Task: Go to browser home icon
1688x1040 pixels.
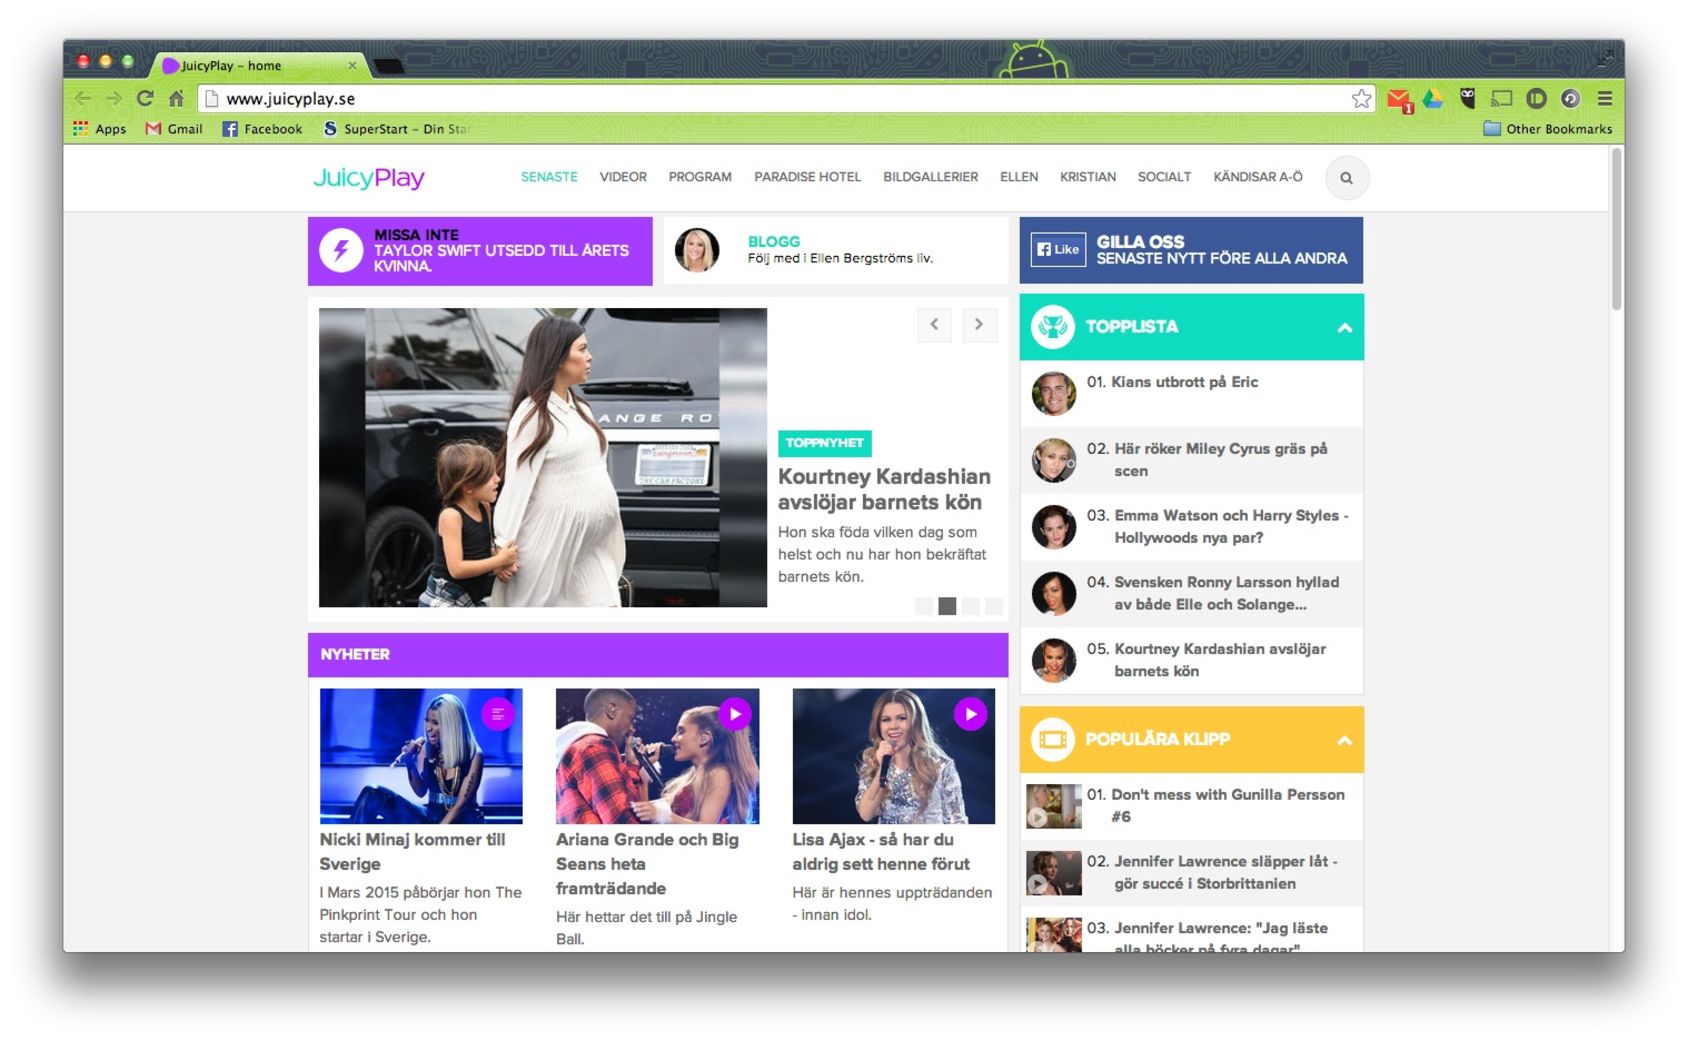Action: [x=176, y=98]
